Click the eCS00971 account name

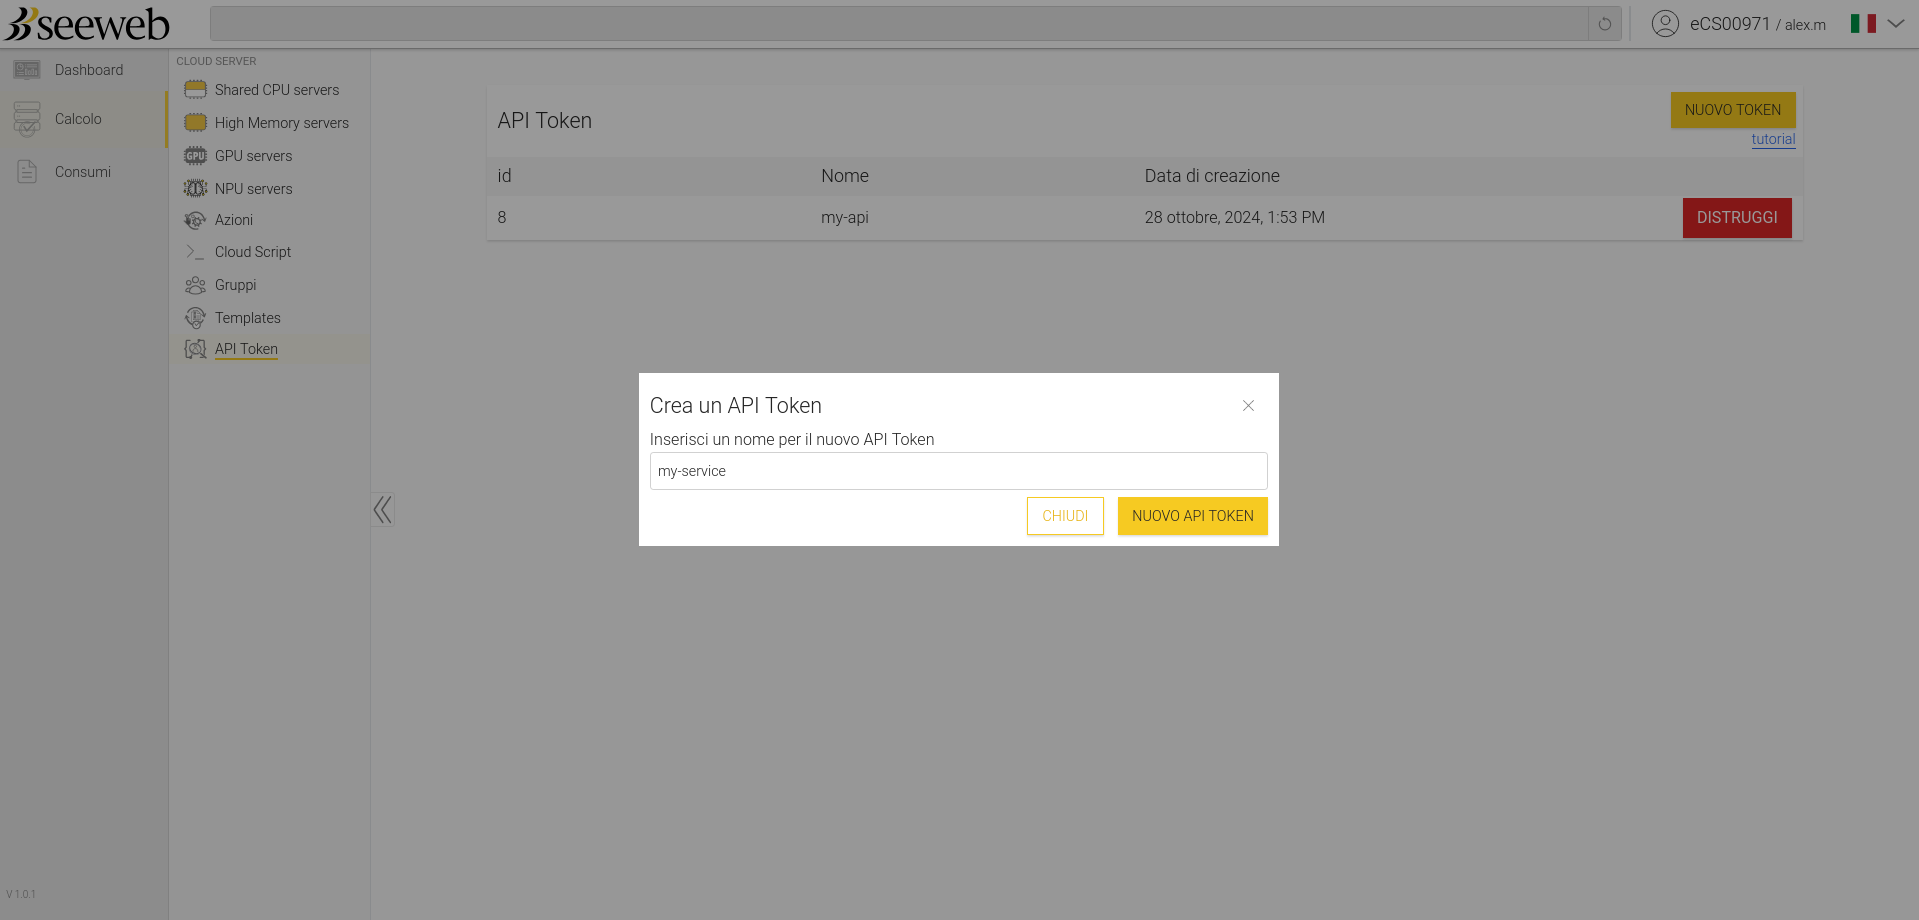click(1730, 24)
